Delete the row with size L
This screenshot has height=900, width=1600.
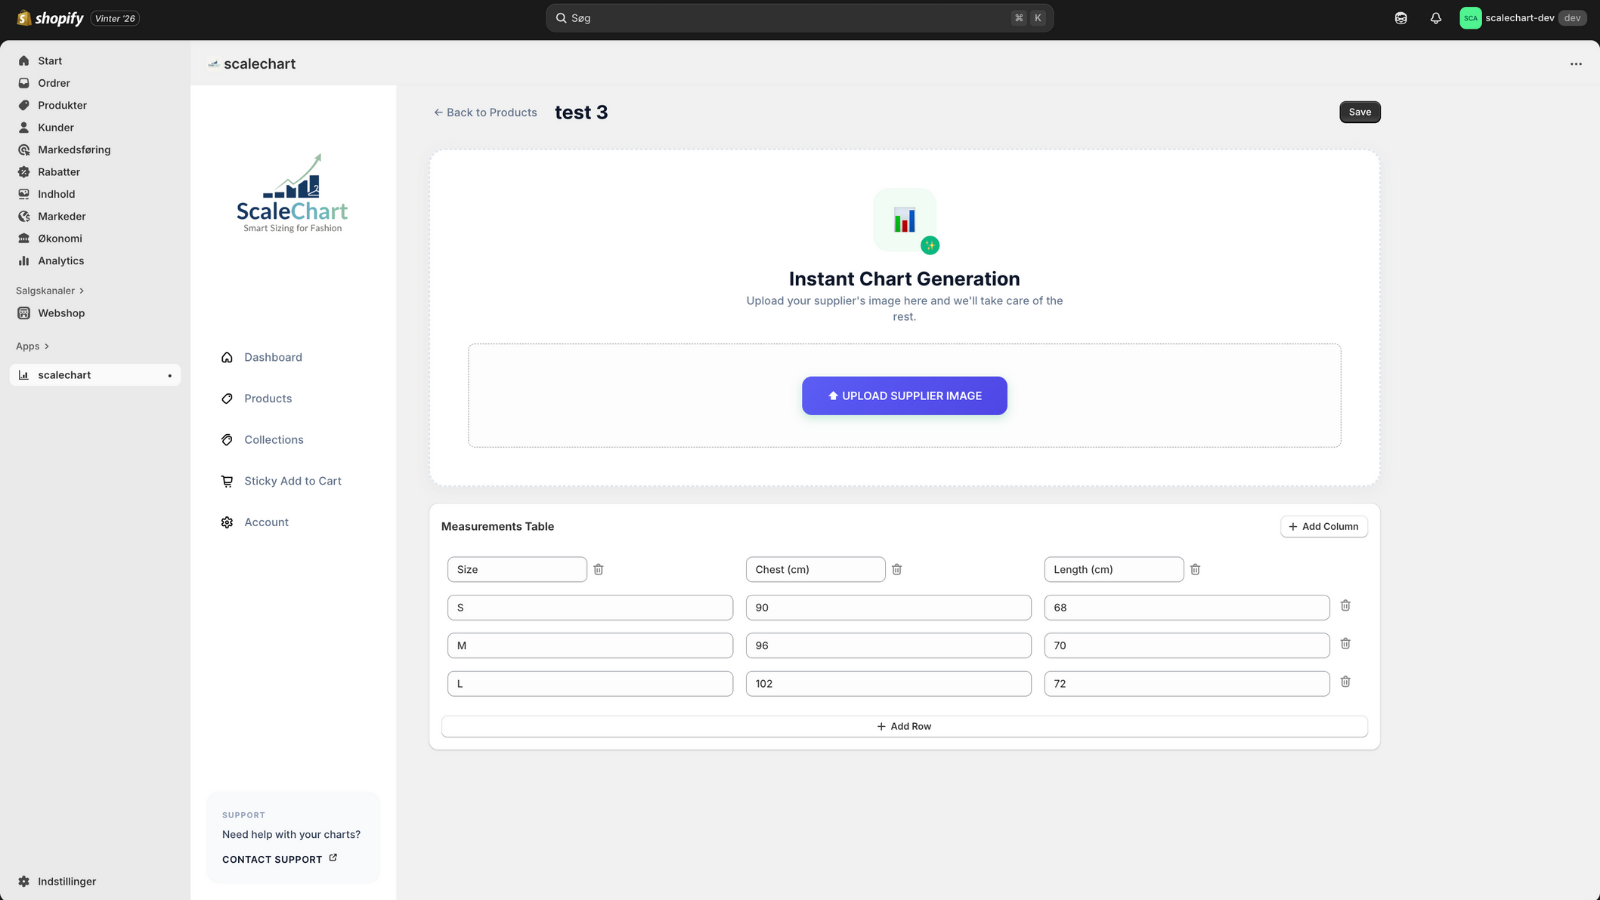[1345, 682]
